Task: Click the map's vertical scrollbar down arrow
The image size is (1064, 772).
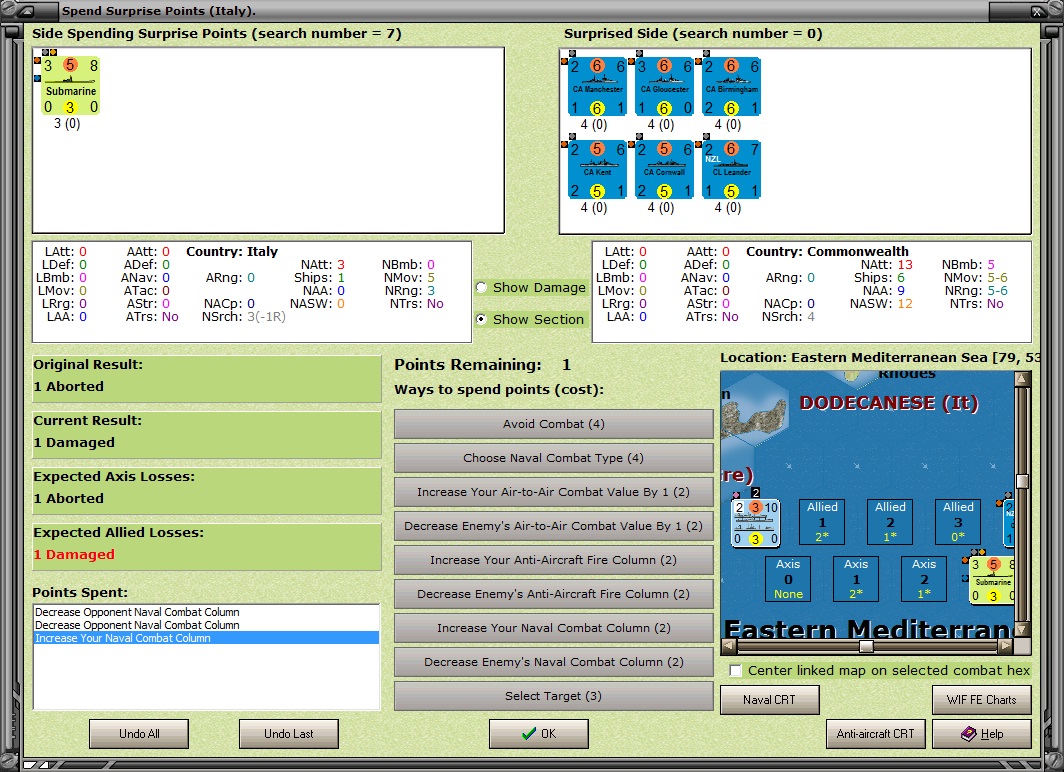Action: (x=1022, y=630)
